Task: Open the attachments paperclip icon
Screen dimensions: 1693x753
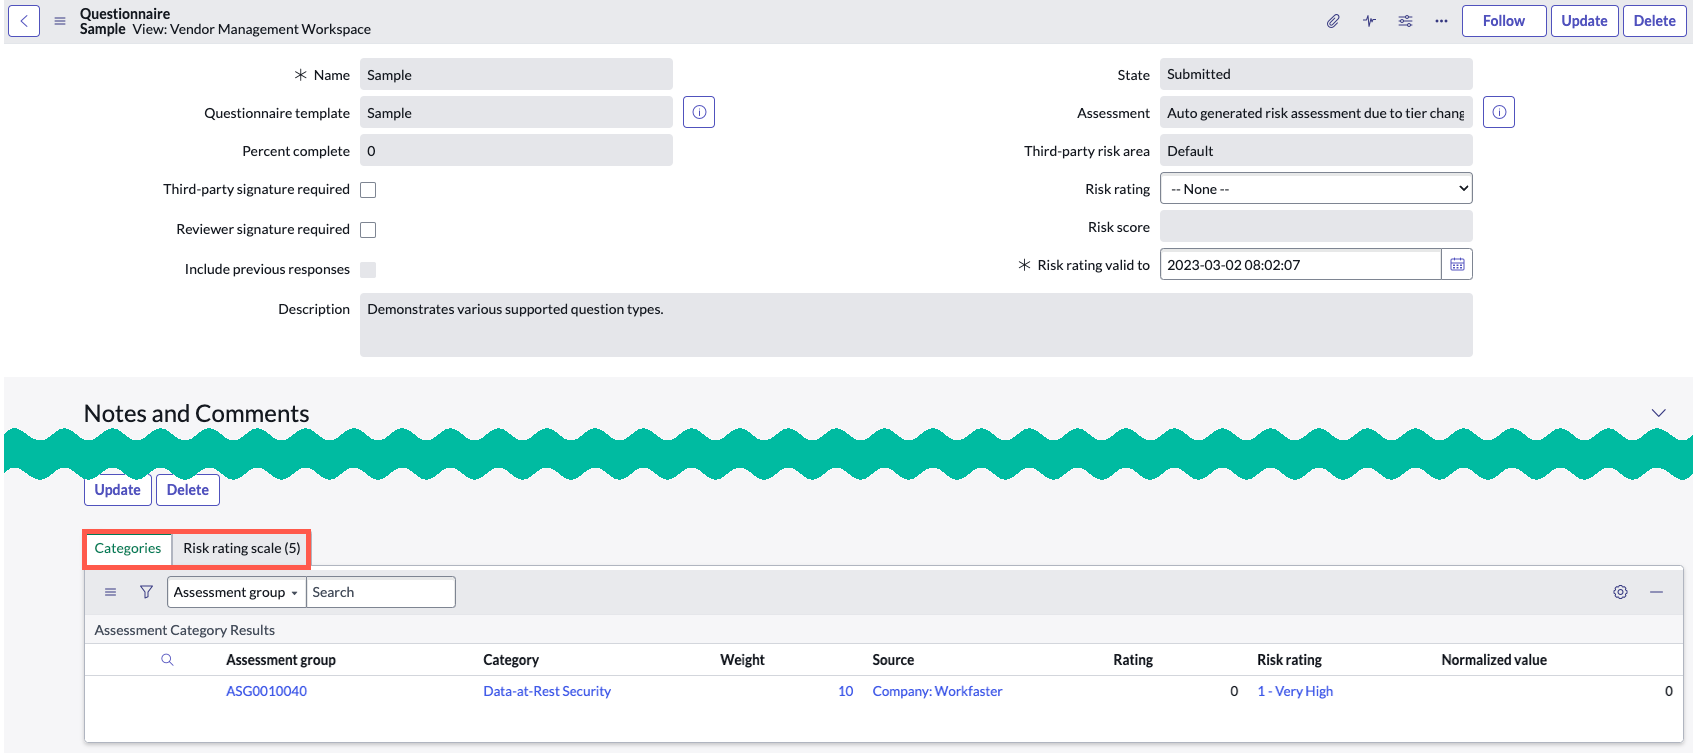Action: click(x=1333, y=21)
